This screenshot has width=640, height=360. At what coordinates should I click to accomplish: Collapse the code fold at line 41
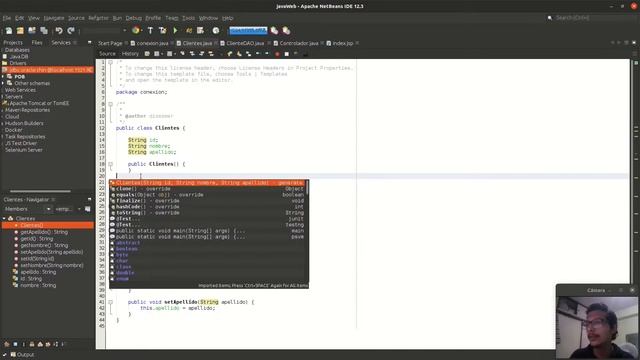110,302
